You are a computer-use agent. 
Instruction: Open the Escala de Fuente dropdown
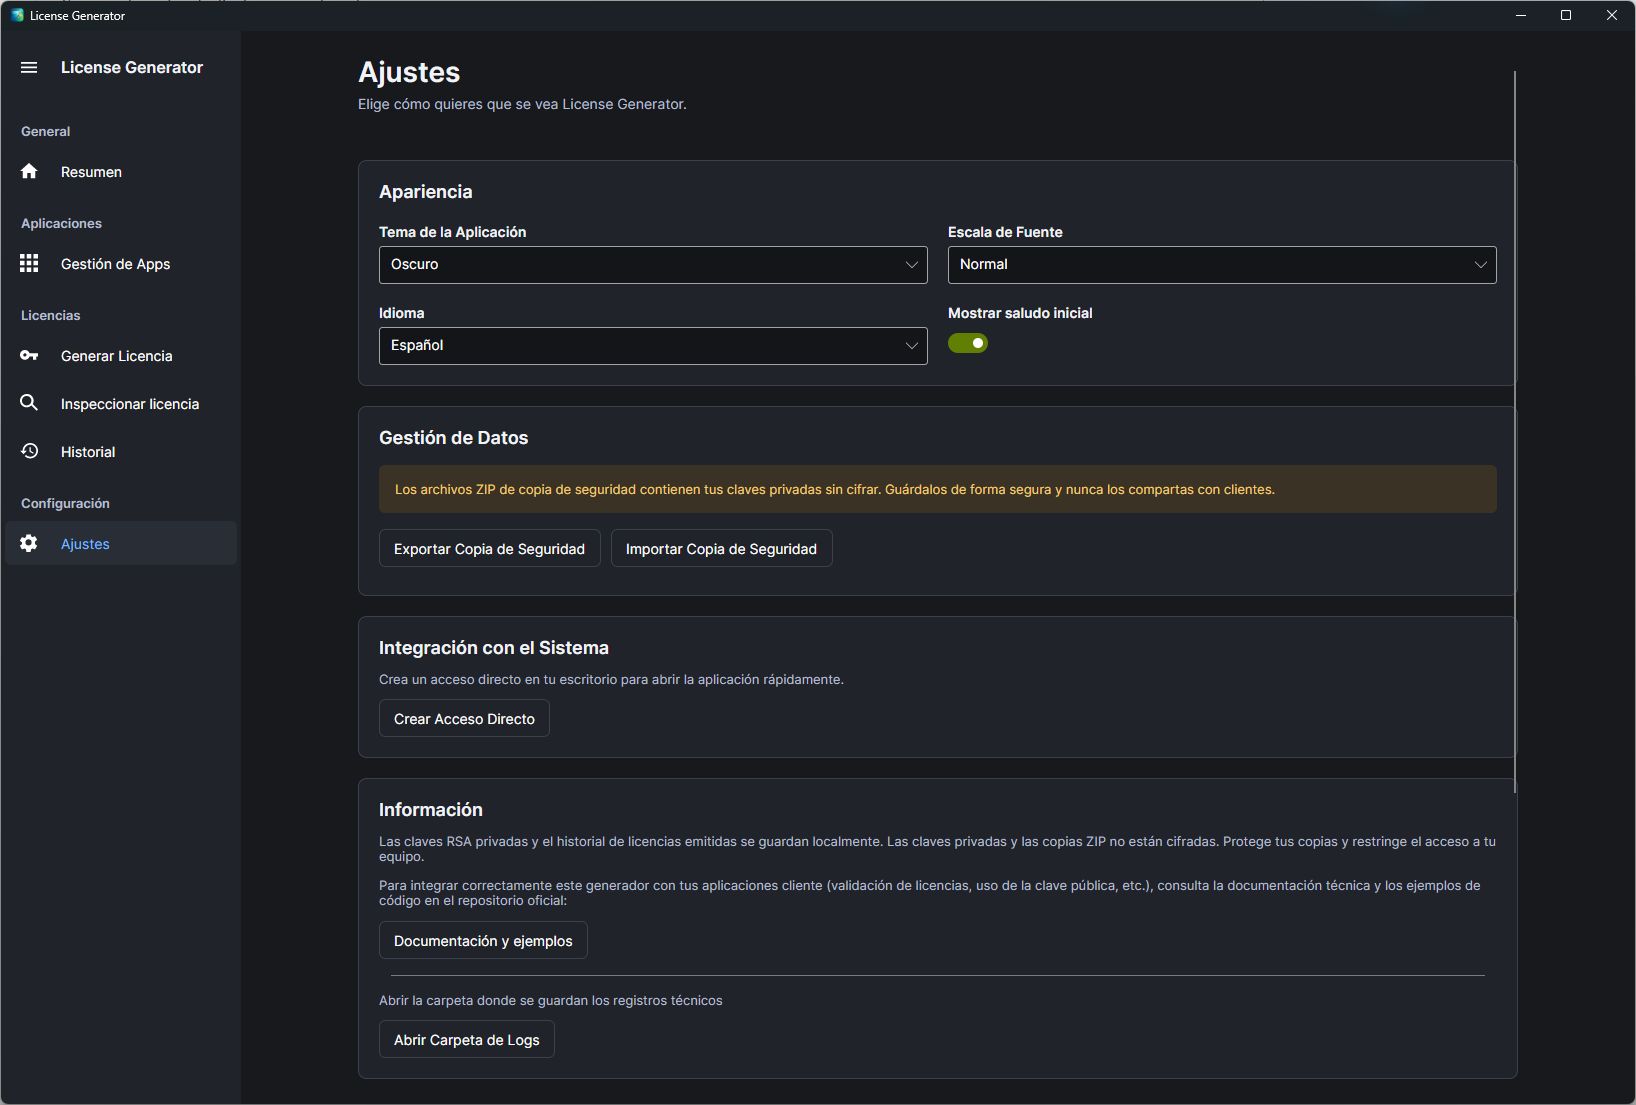[x=1222, y=265]
